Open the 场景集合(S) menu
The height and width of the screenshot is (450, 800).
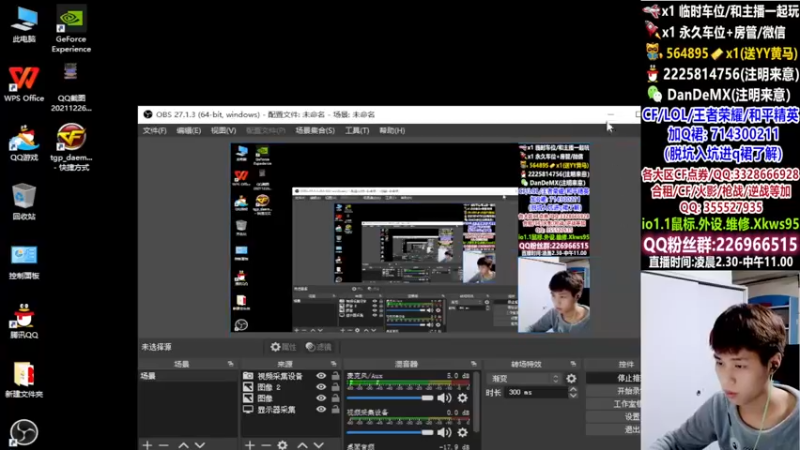[x=315, y=131]
